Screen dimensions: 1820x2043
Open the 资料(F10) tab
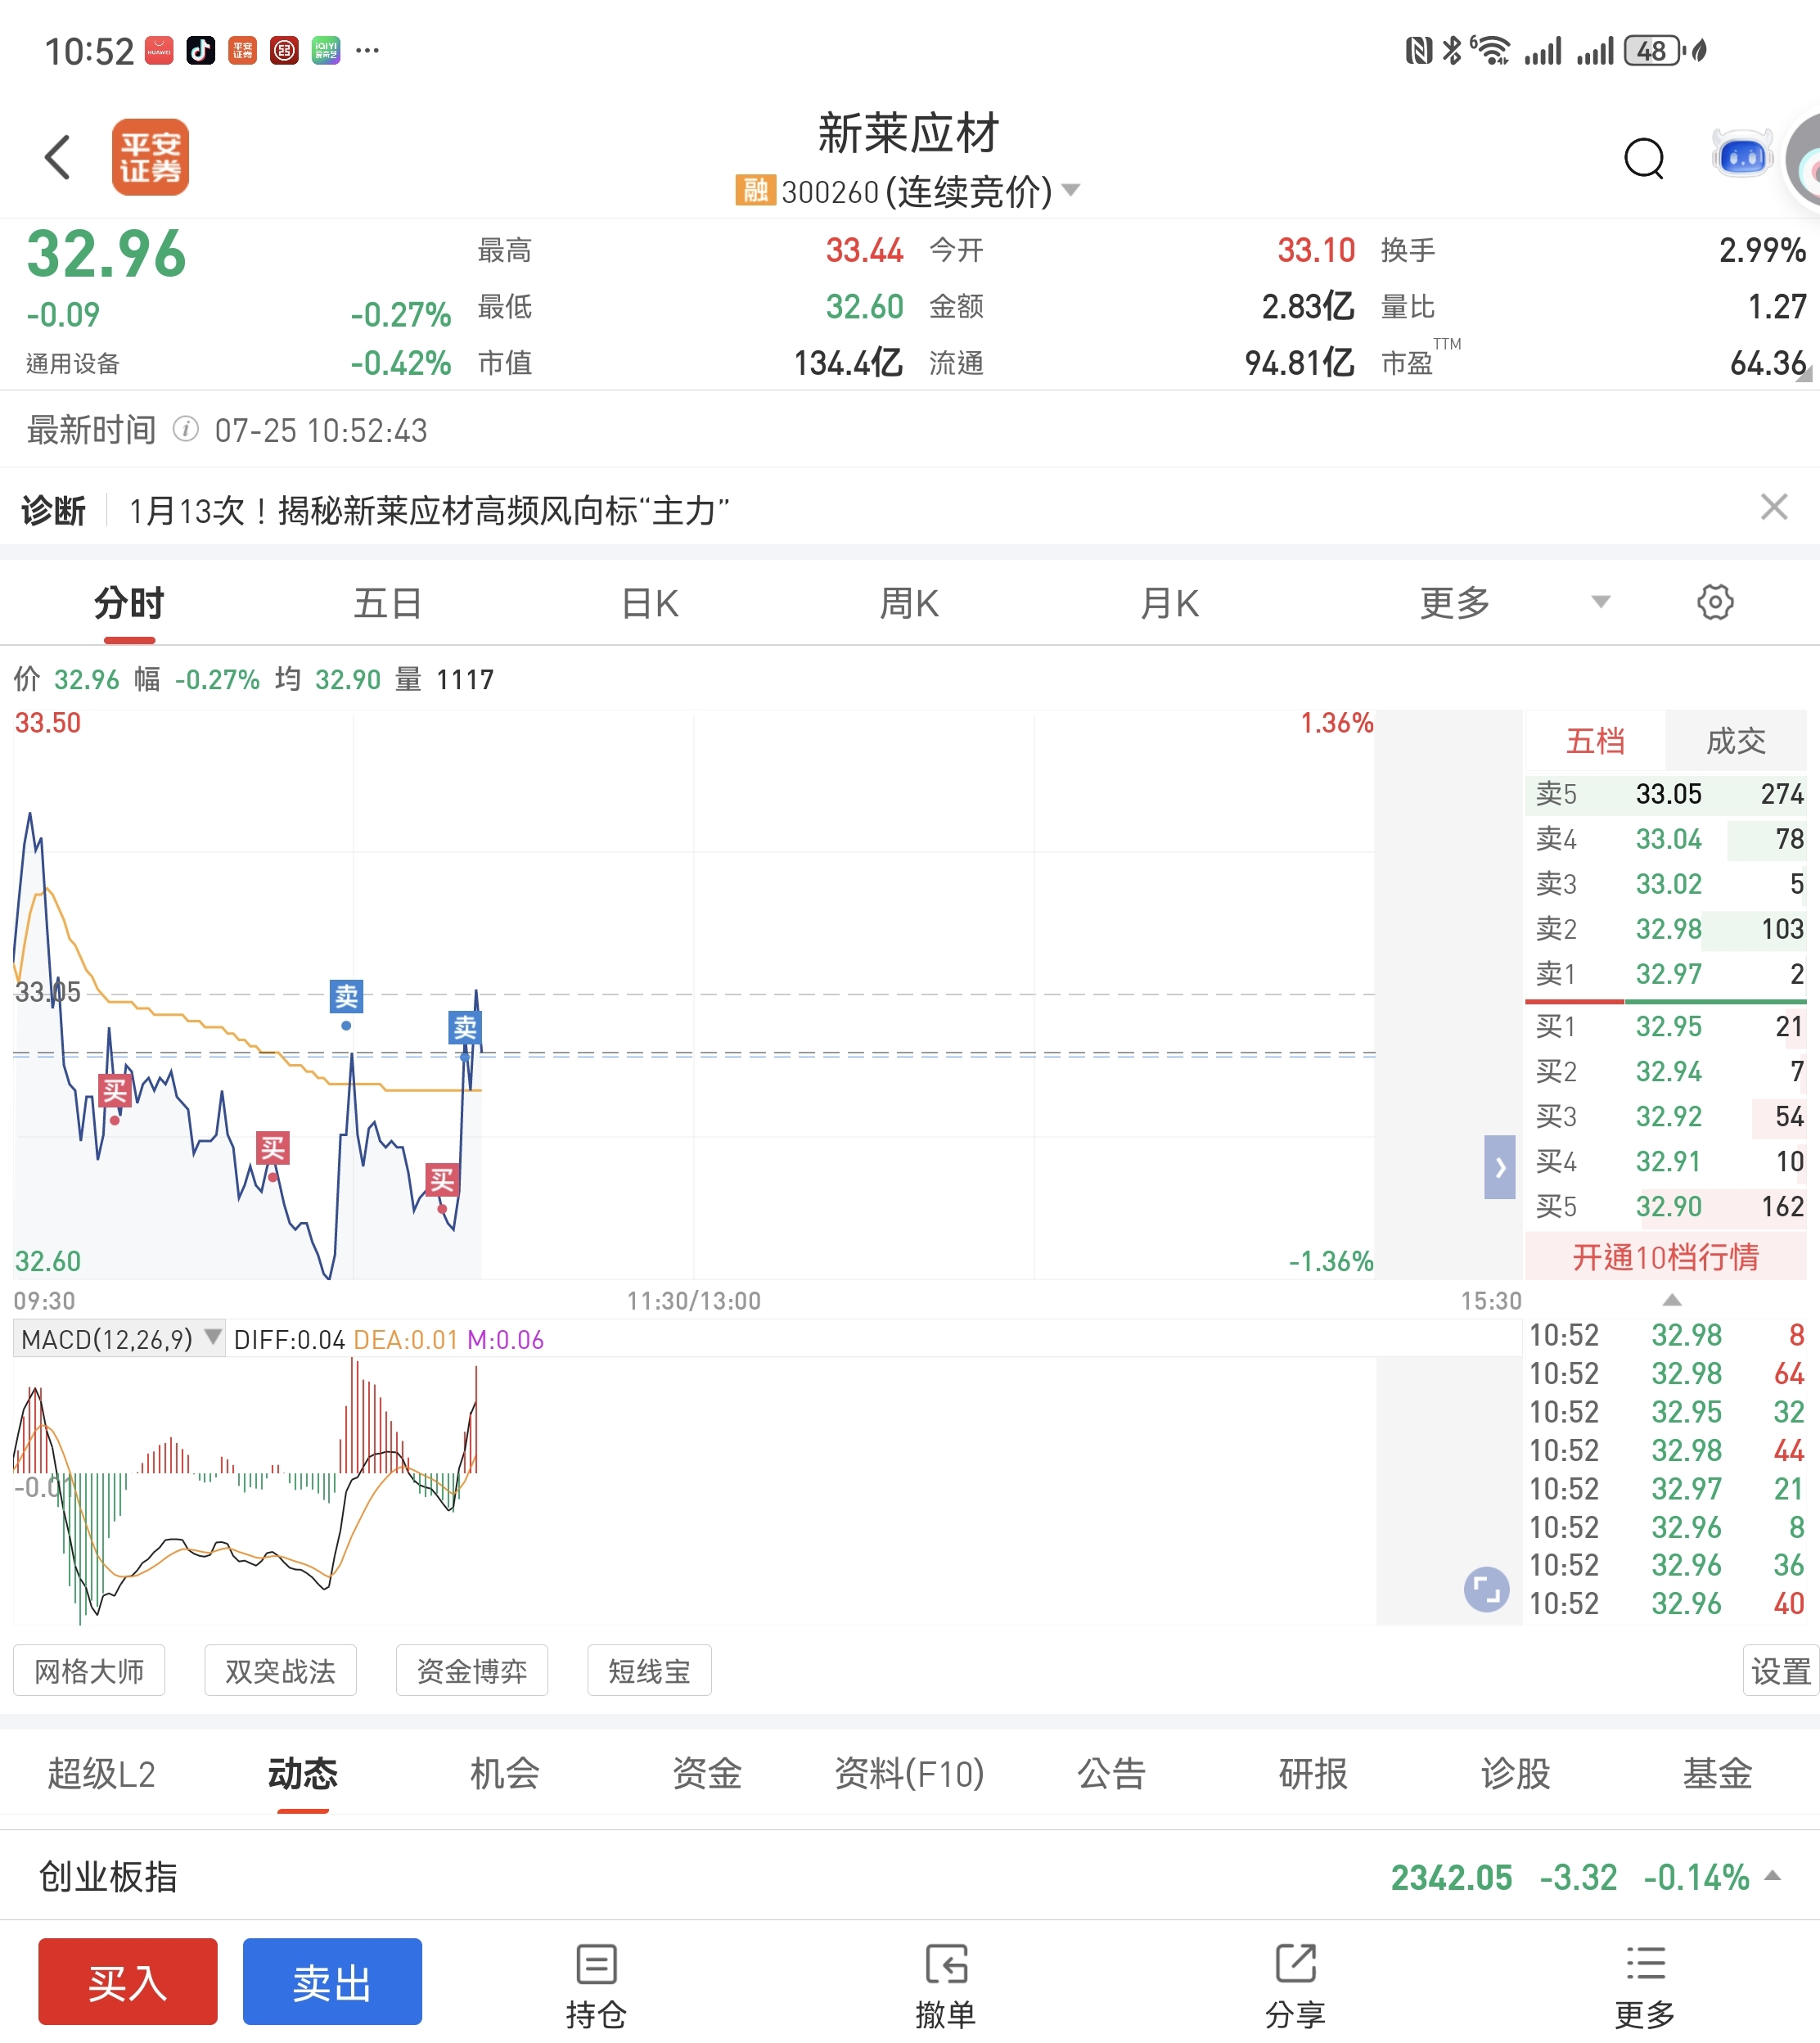point(909,1774)
